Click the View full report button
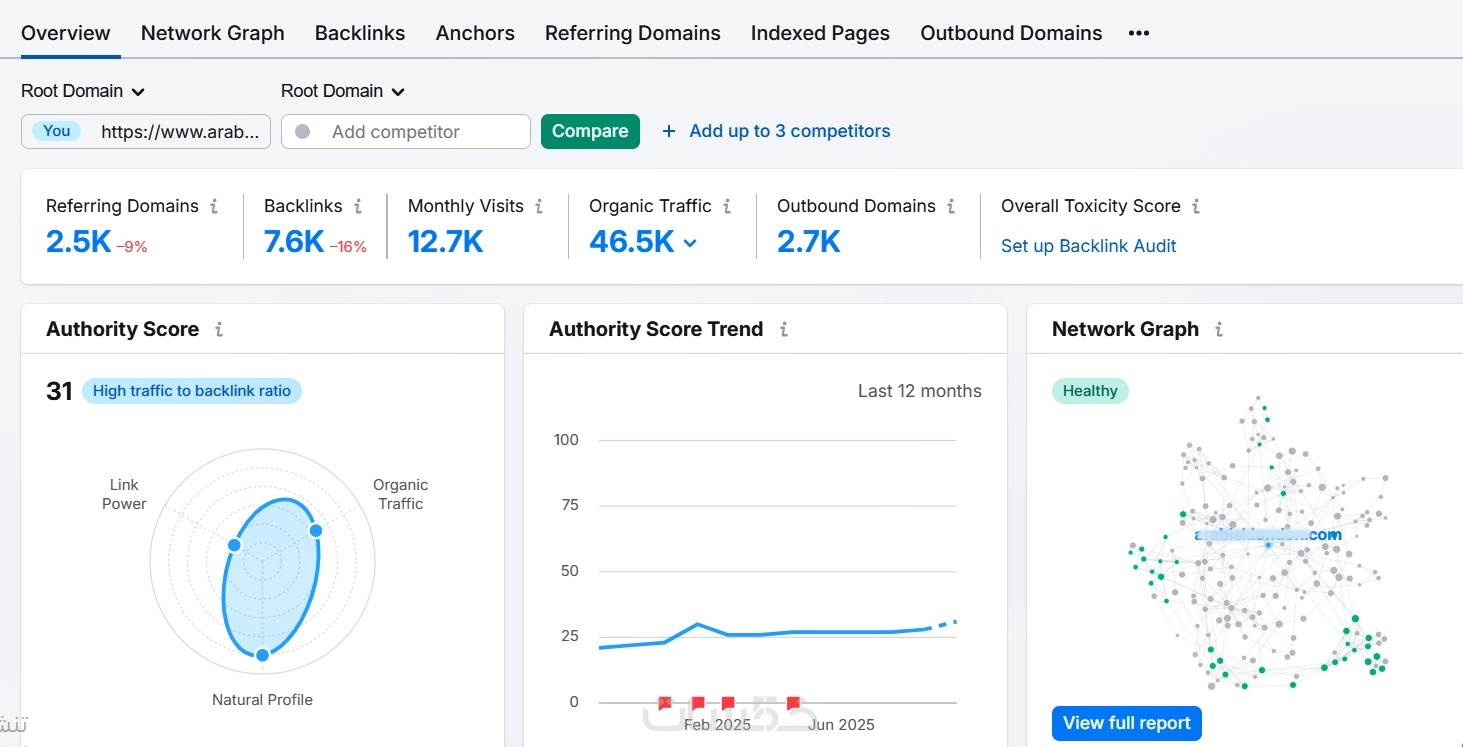The width and height of the screenshot is (1463, 747). click(x=1127, y=723)
